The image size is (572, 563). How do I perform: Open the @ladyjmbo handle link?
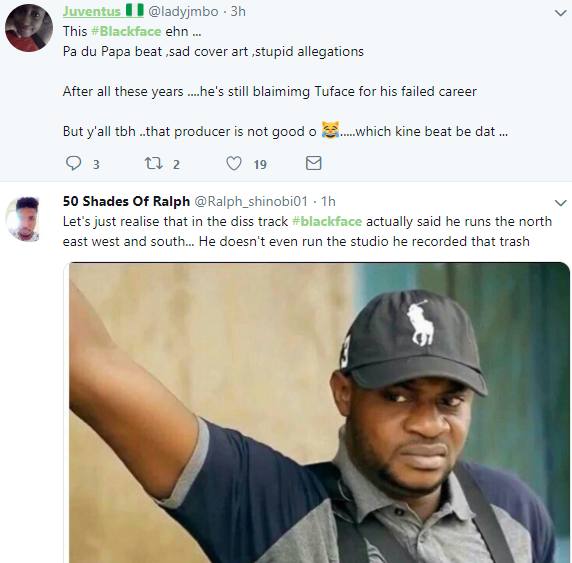coord(183,12)
